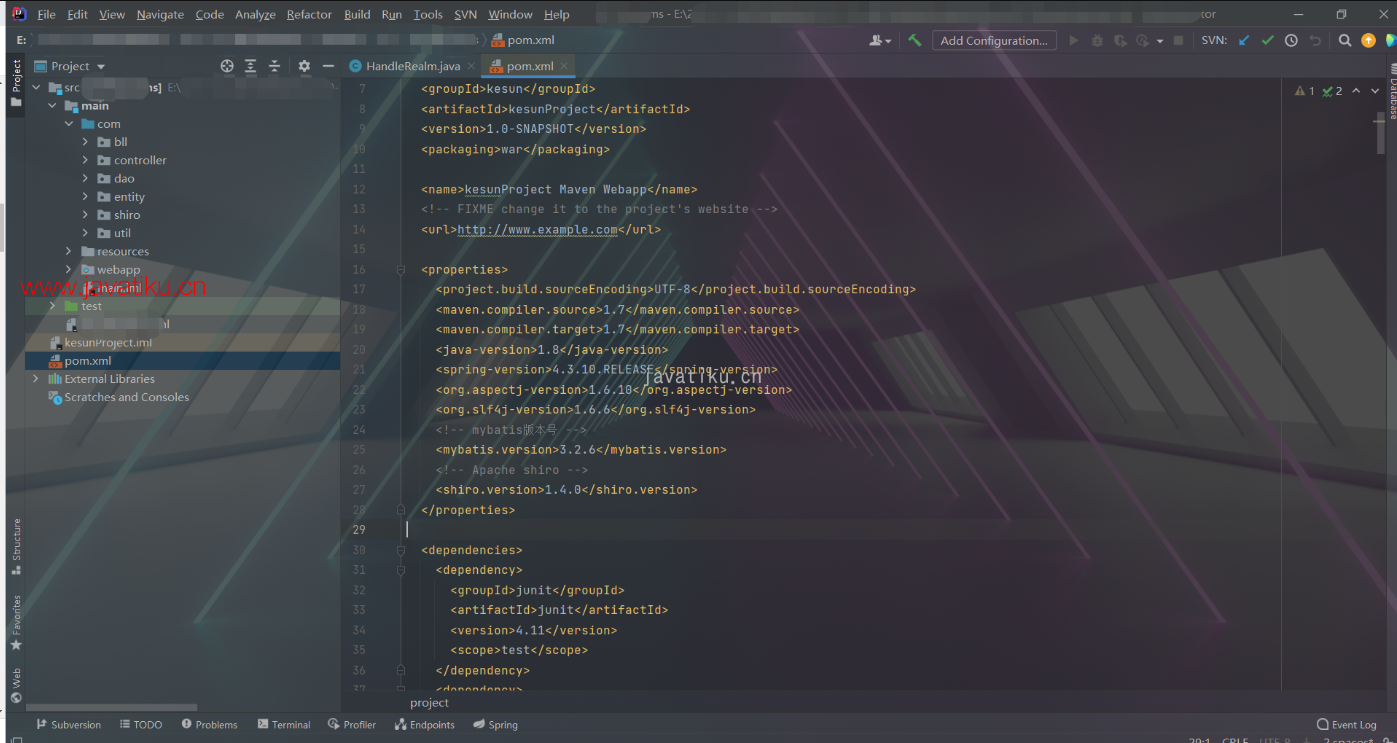This screenshot has width=1397, height=743.
Task: Open the Project view dropdown
Action: click(x=70, y=66)
